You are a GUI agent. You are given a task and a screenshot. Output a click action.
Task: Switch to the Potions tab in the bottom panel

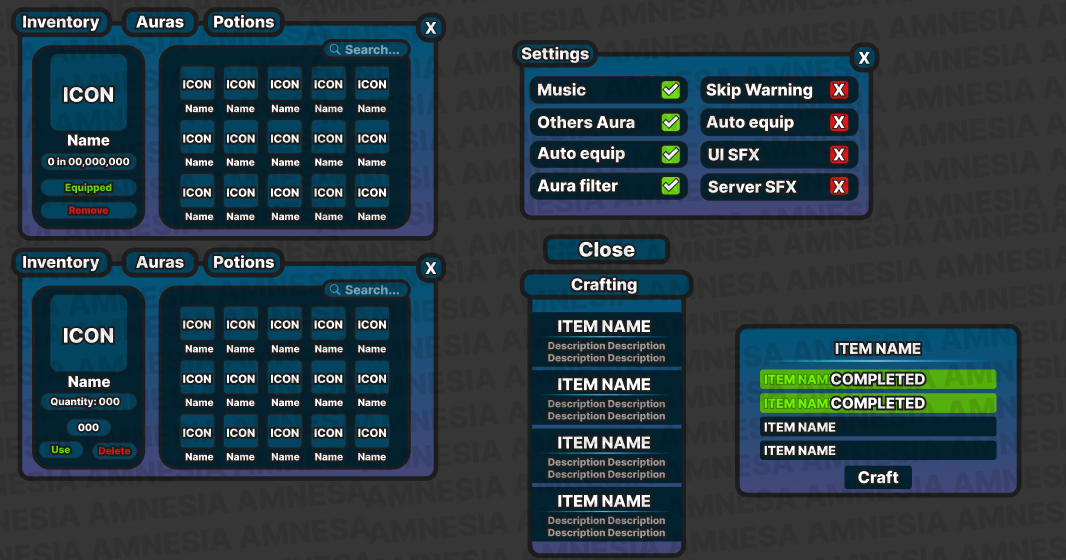tap(243, 262)
